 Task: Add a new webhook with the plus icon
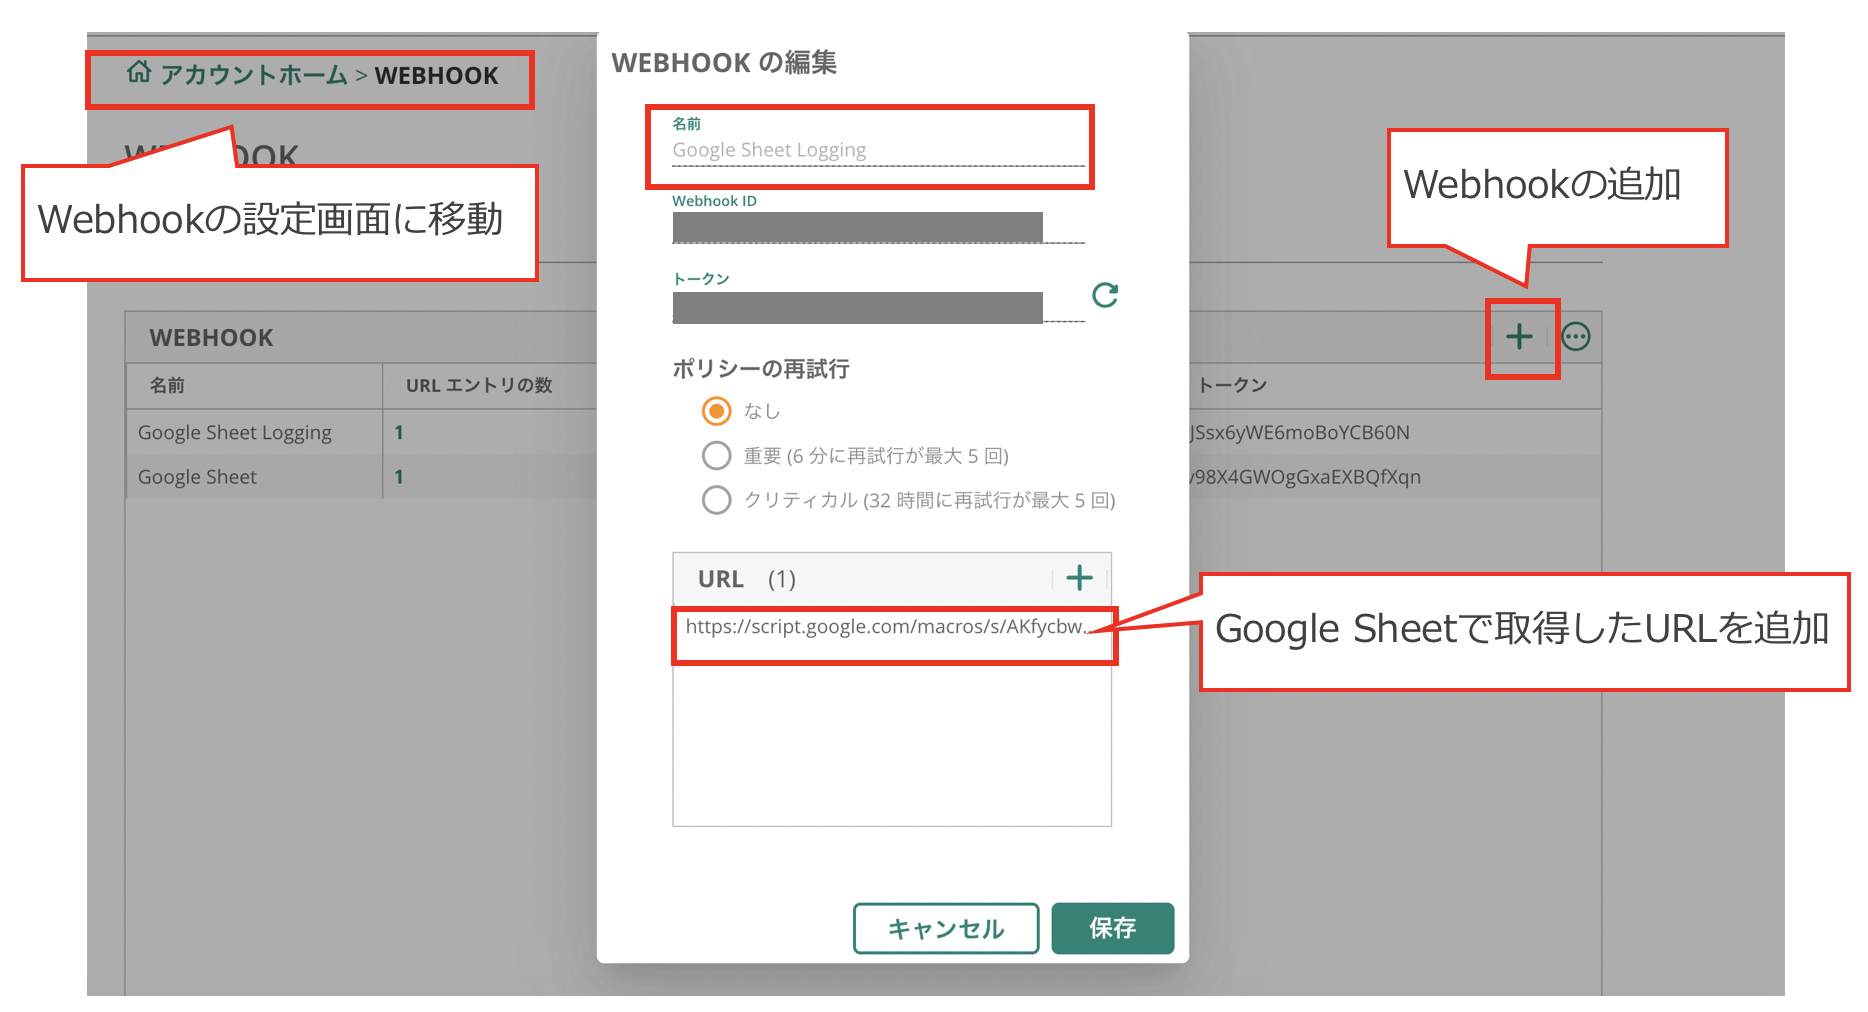[1518, 337]
